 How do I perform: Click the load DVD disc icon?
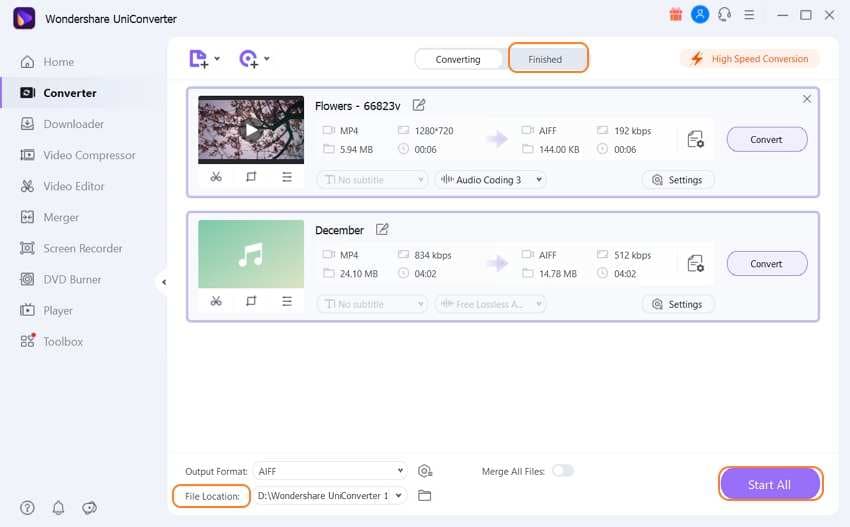248,59
